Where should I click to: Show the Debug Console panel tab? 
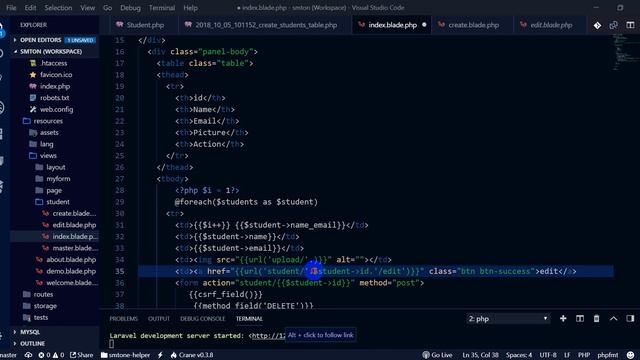tap(202, 319)
